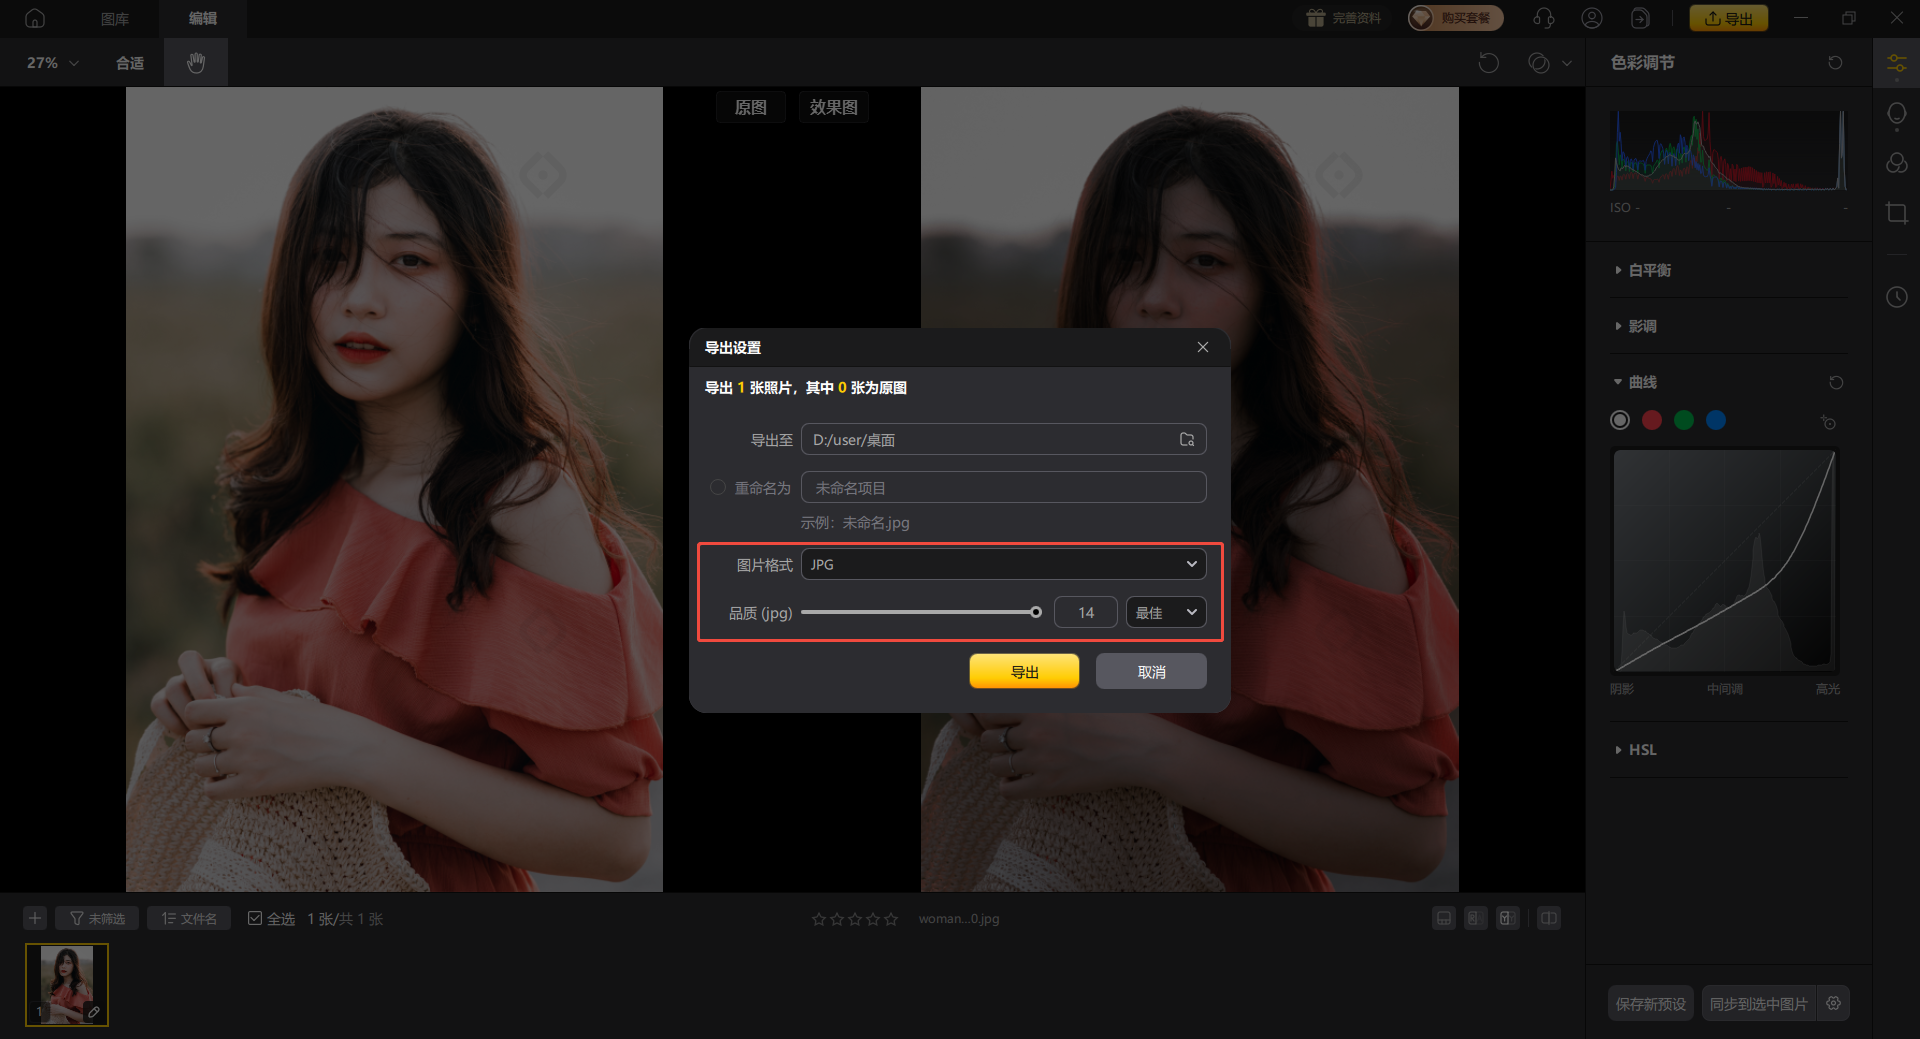Click the add photo plus button

point(35,918)
